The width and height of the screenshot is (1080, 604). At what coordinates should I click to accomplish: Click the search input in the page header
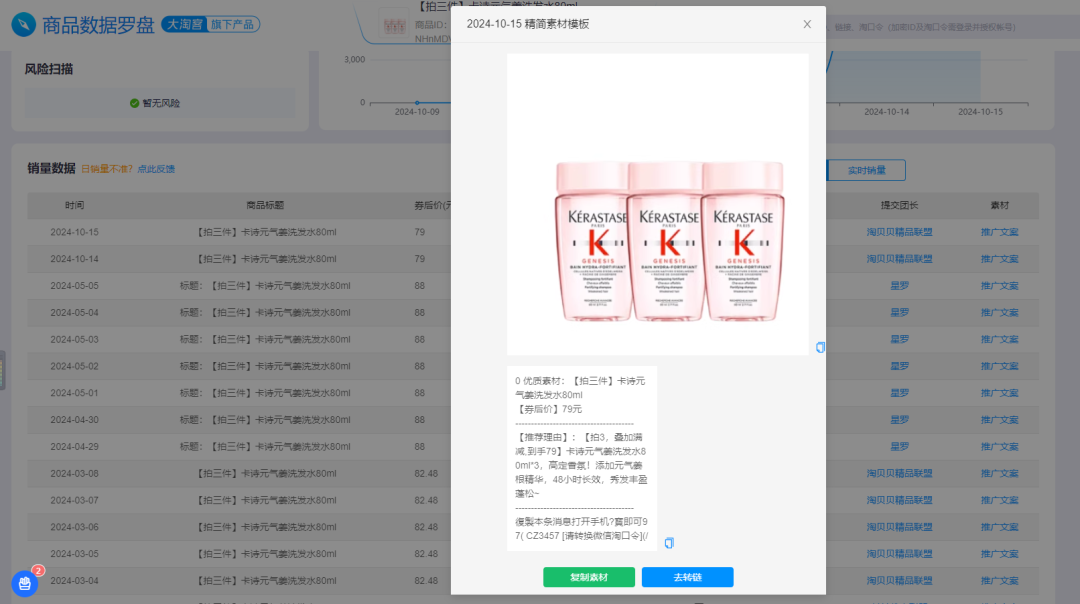click(953, 27)
